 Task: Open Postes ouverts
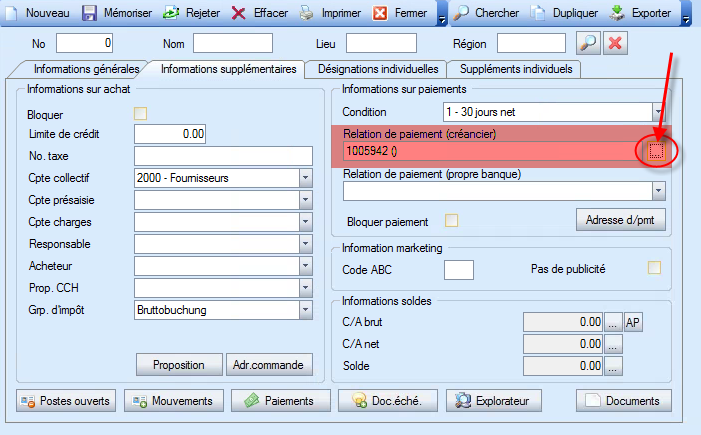[x=66, y=401]
